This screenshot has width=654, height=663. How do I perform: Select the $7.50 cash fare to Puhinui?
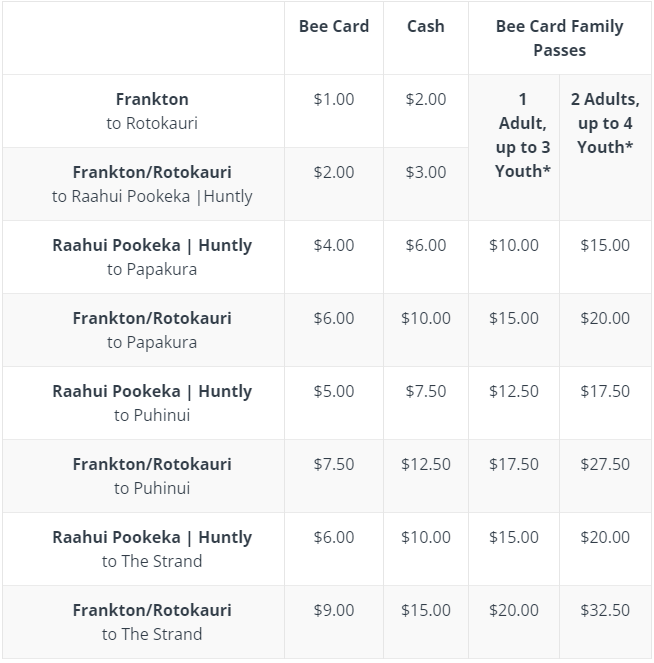[426, 391]
